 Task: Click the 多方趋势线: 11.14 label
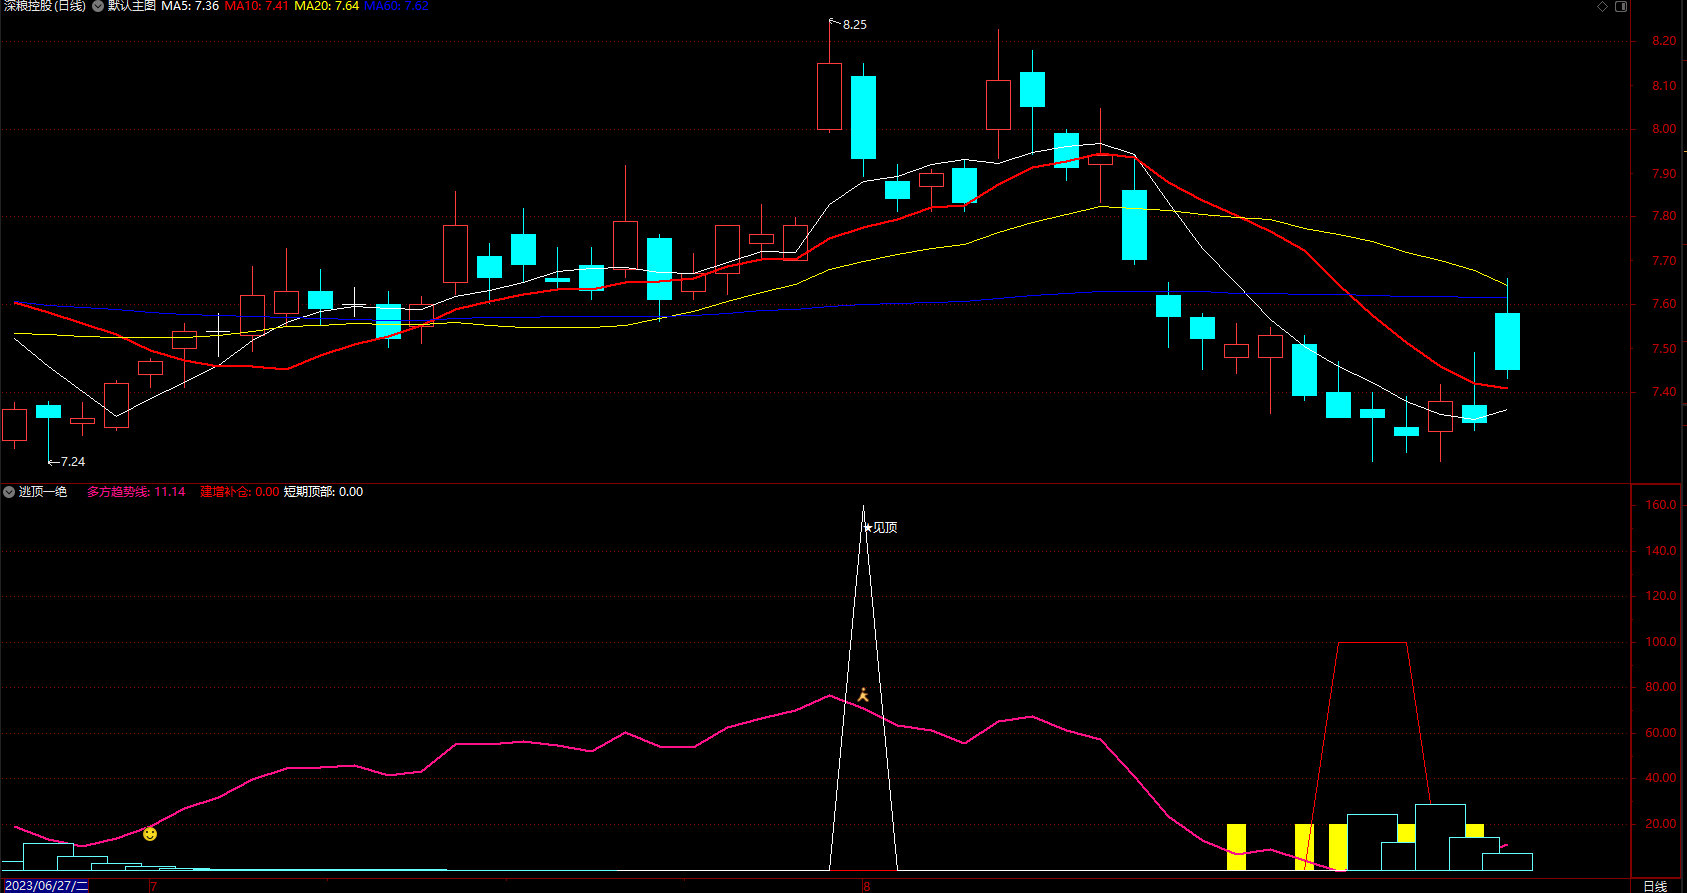point(136,492)
